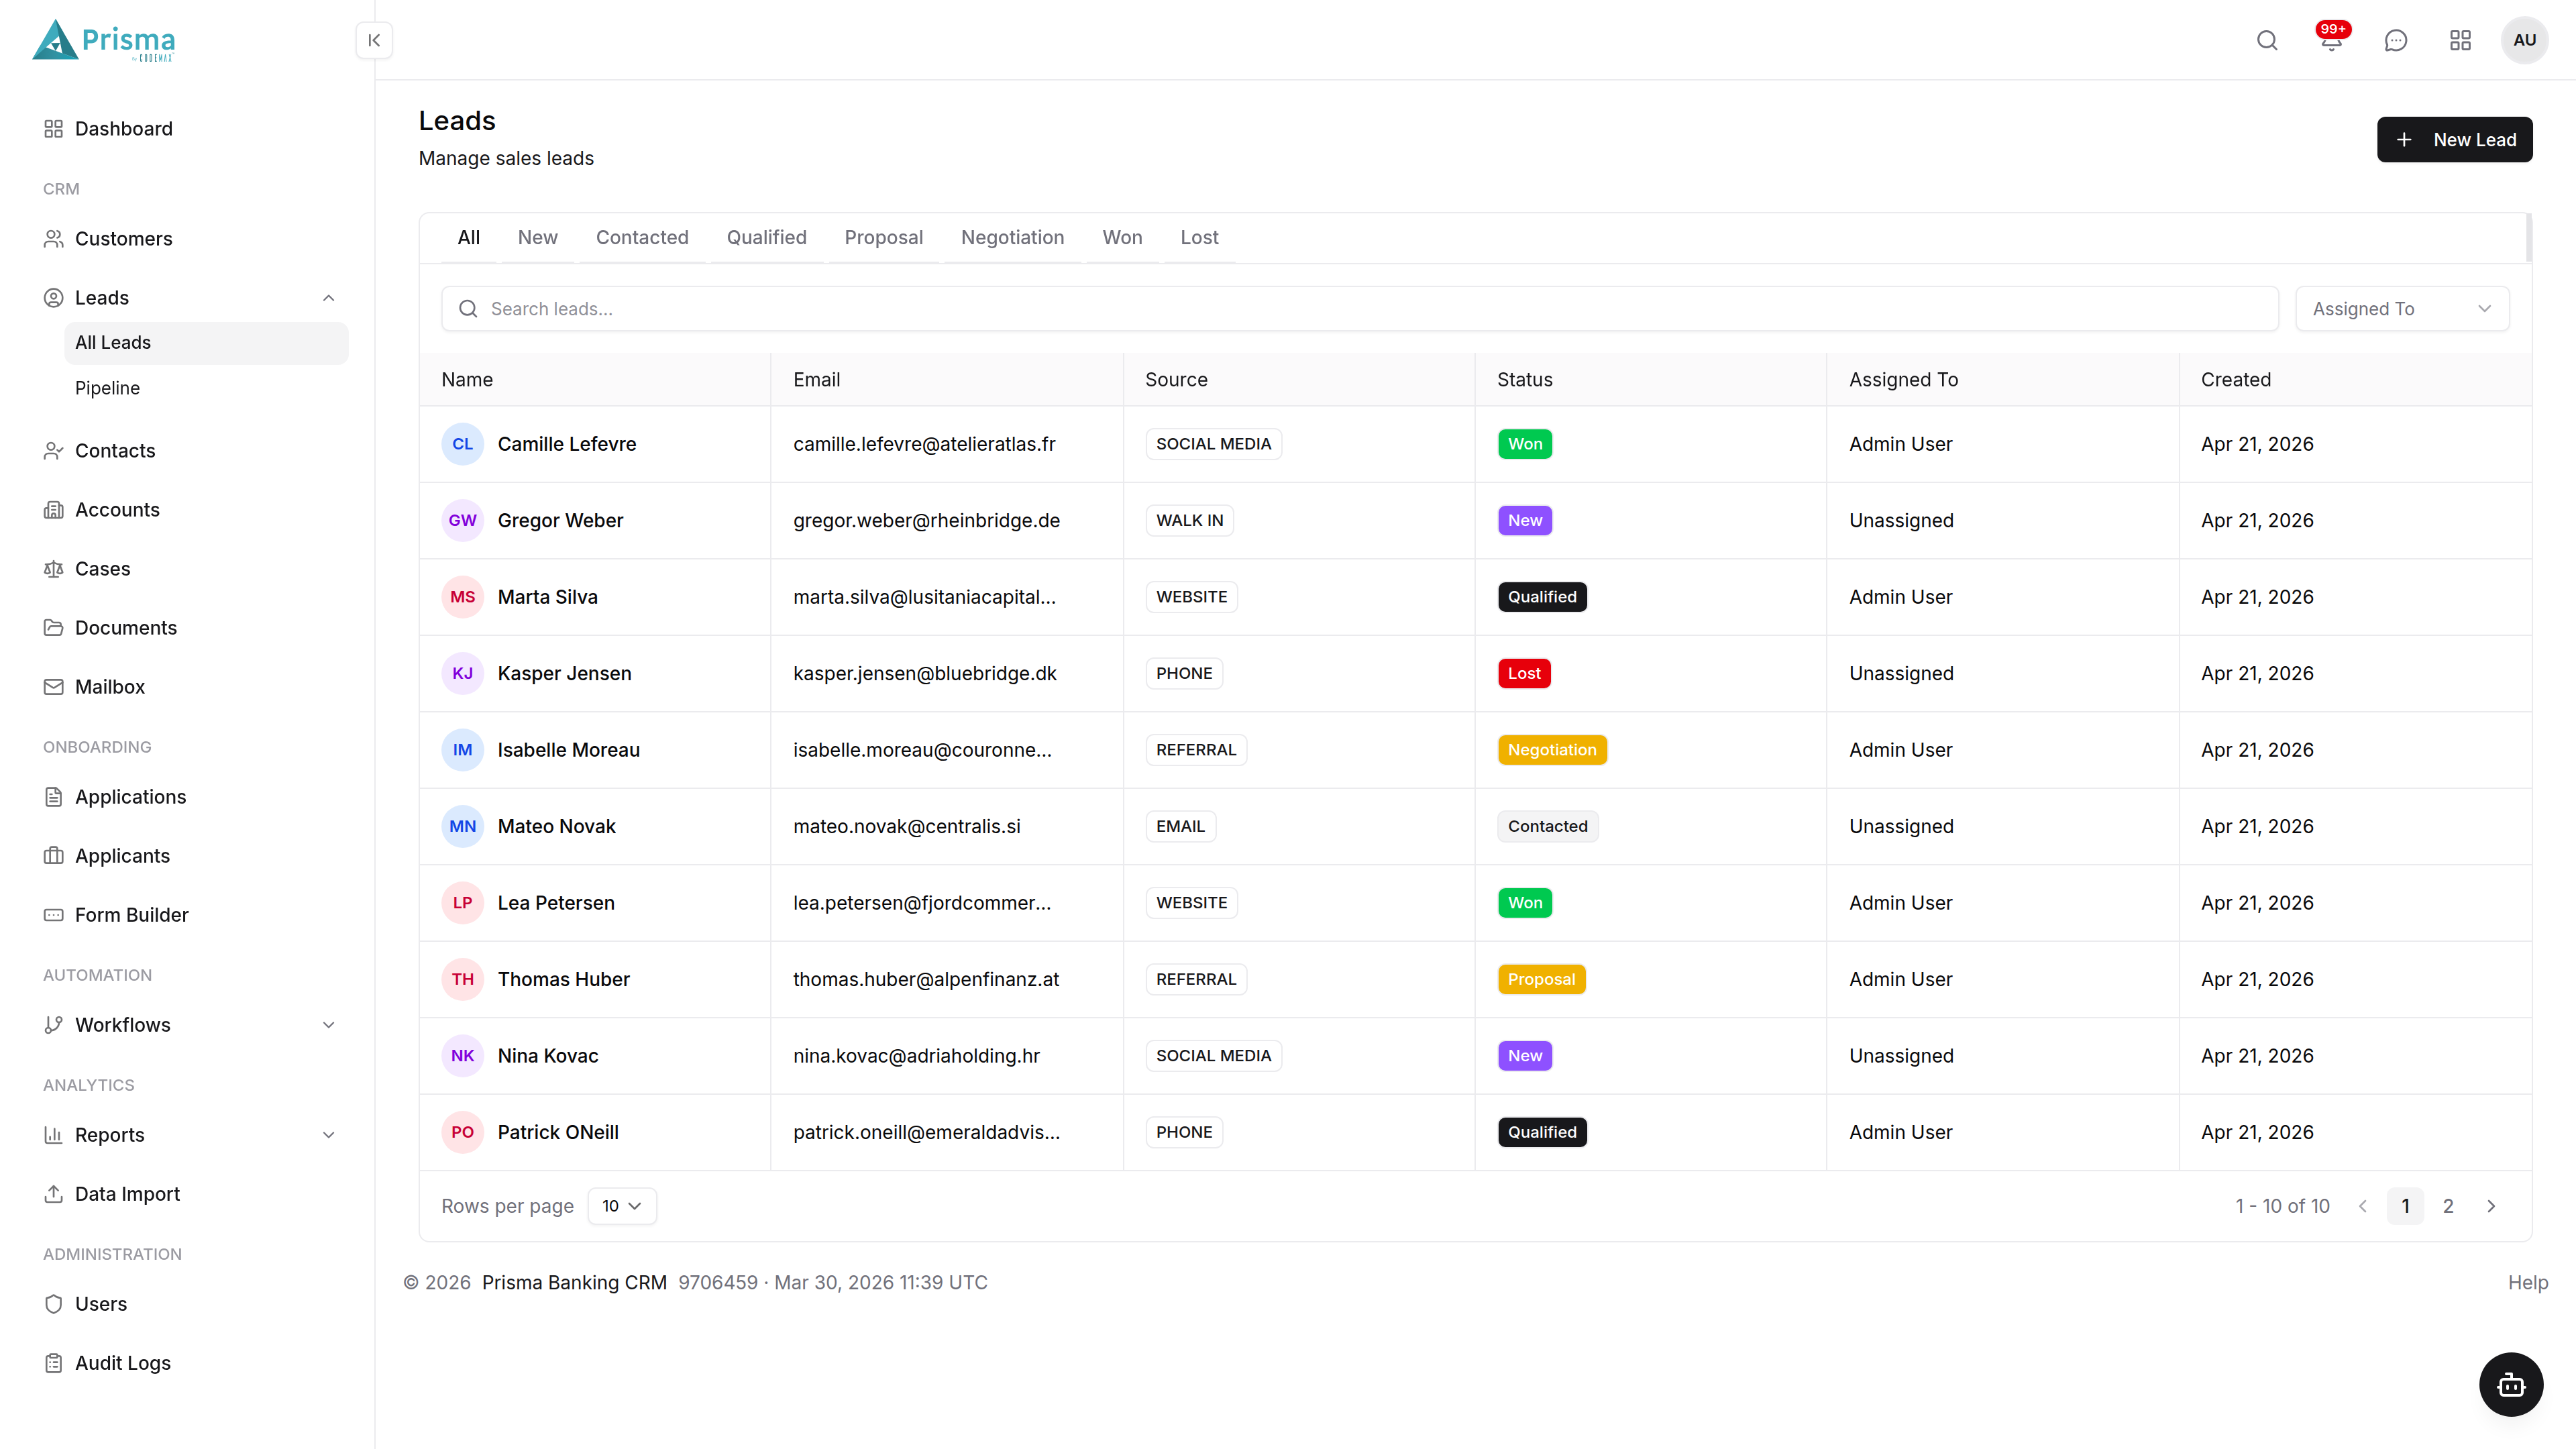Viewport: 2576px width, 1449px height.
Task: Switch to the Qualified tab
Action: pos(766,238)
